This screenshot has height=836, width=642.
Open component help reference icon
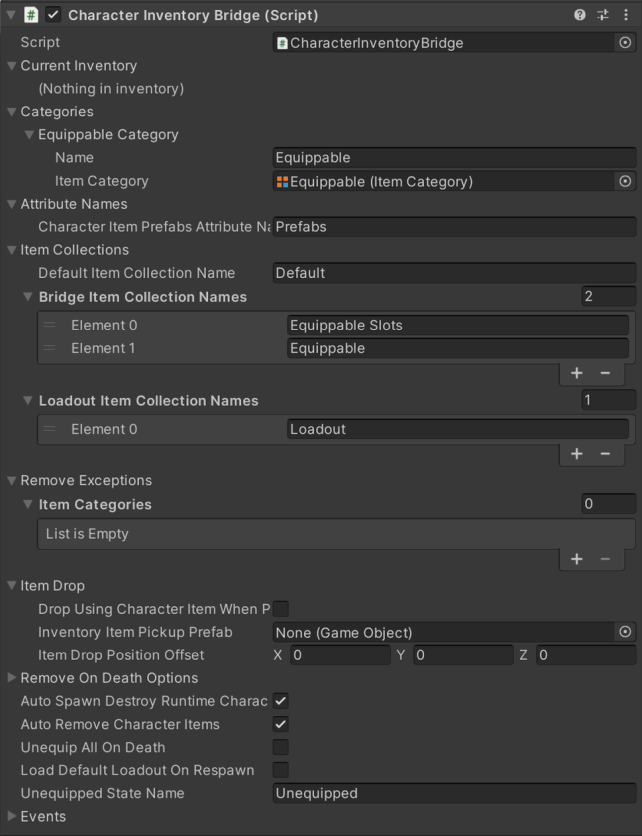click(580, 15)
